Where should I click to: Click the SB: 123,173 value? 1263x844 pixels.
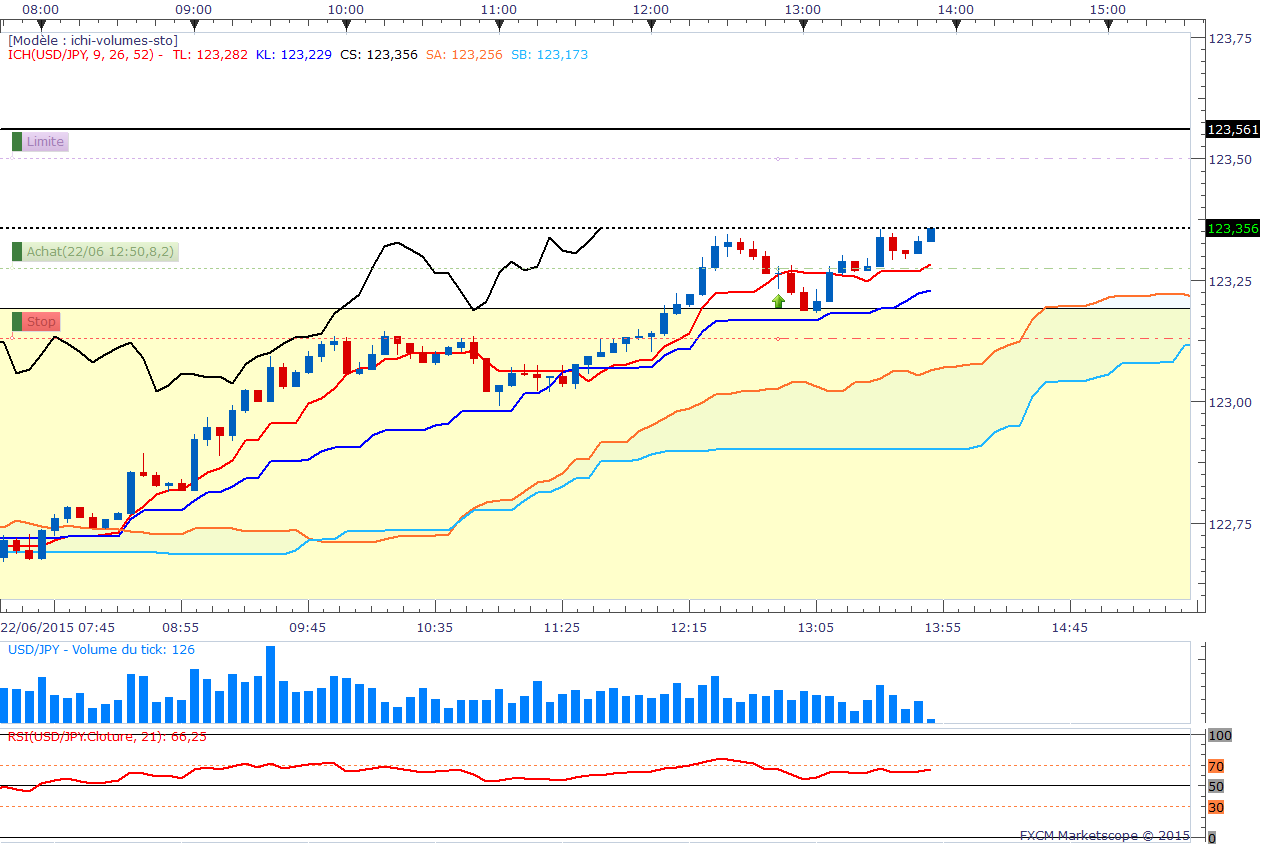pyautogui.click(x=549, y=55)
